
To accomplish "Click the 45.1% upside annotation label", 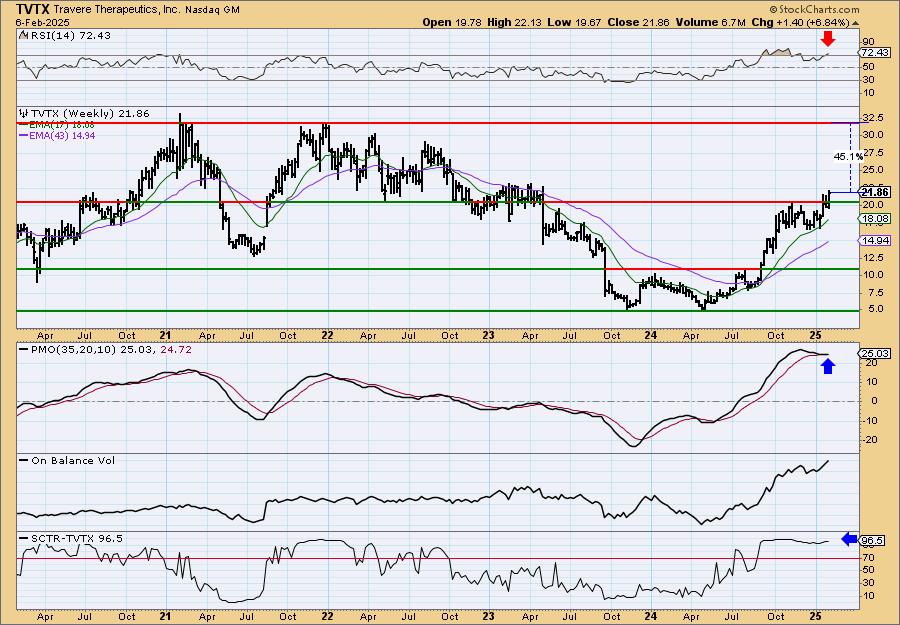I will pyautogui.click(x=848, y=156).
